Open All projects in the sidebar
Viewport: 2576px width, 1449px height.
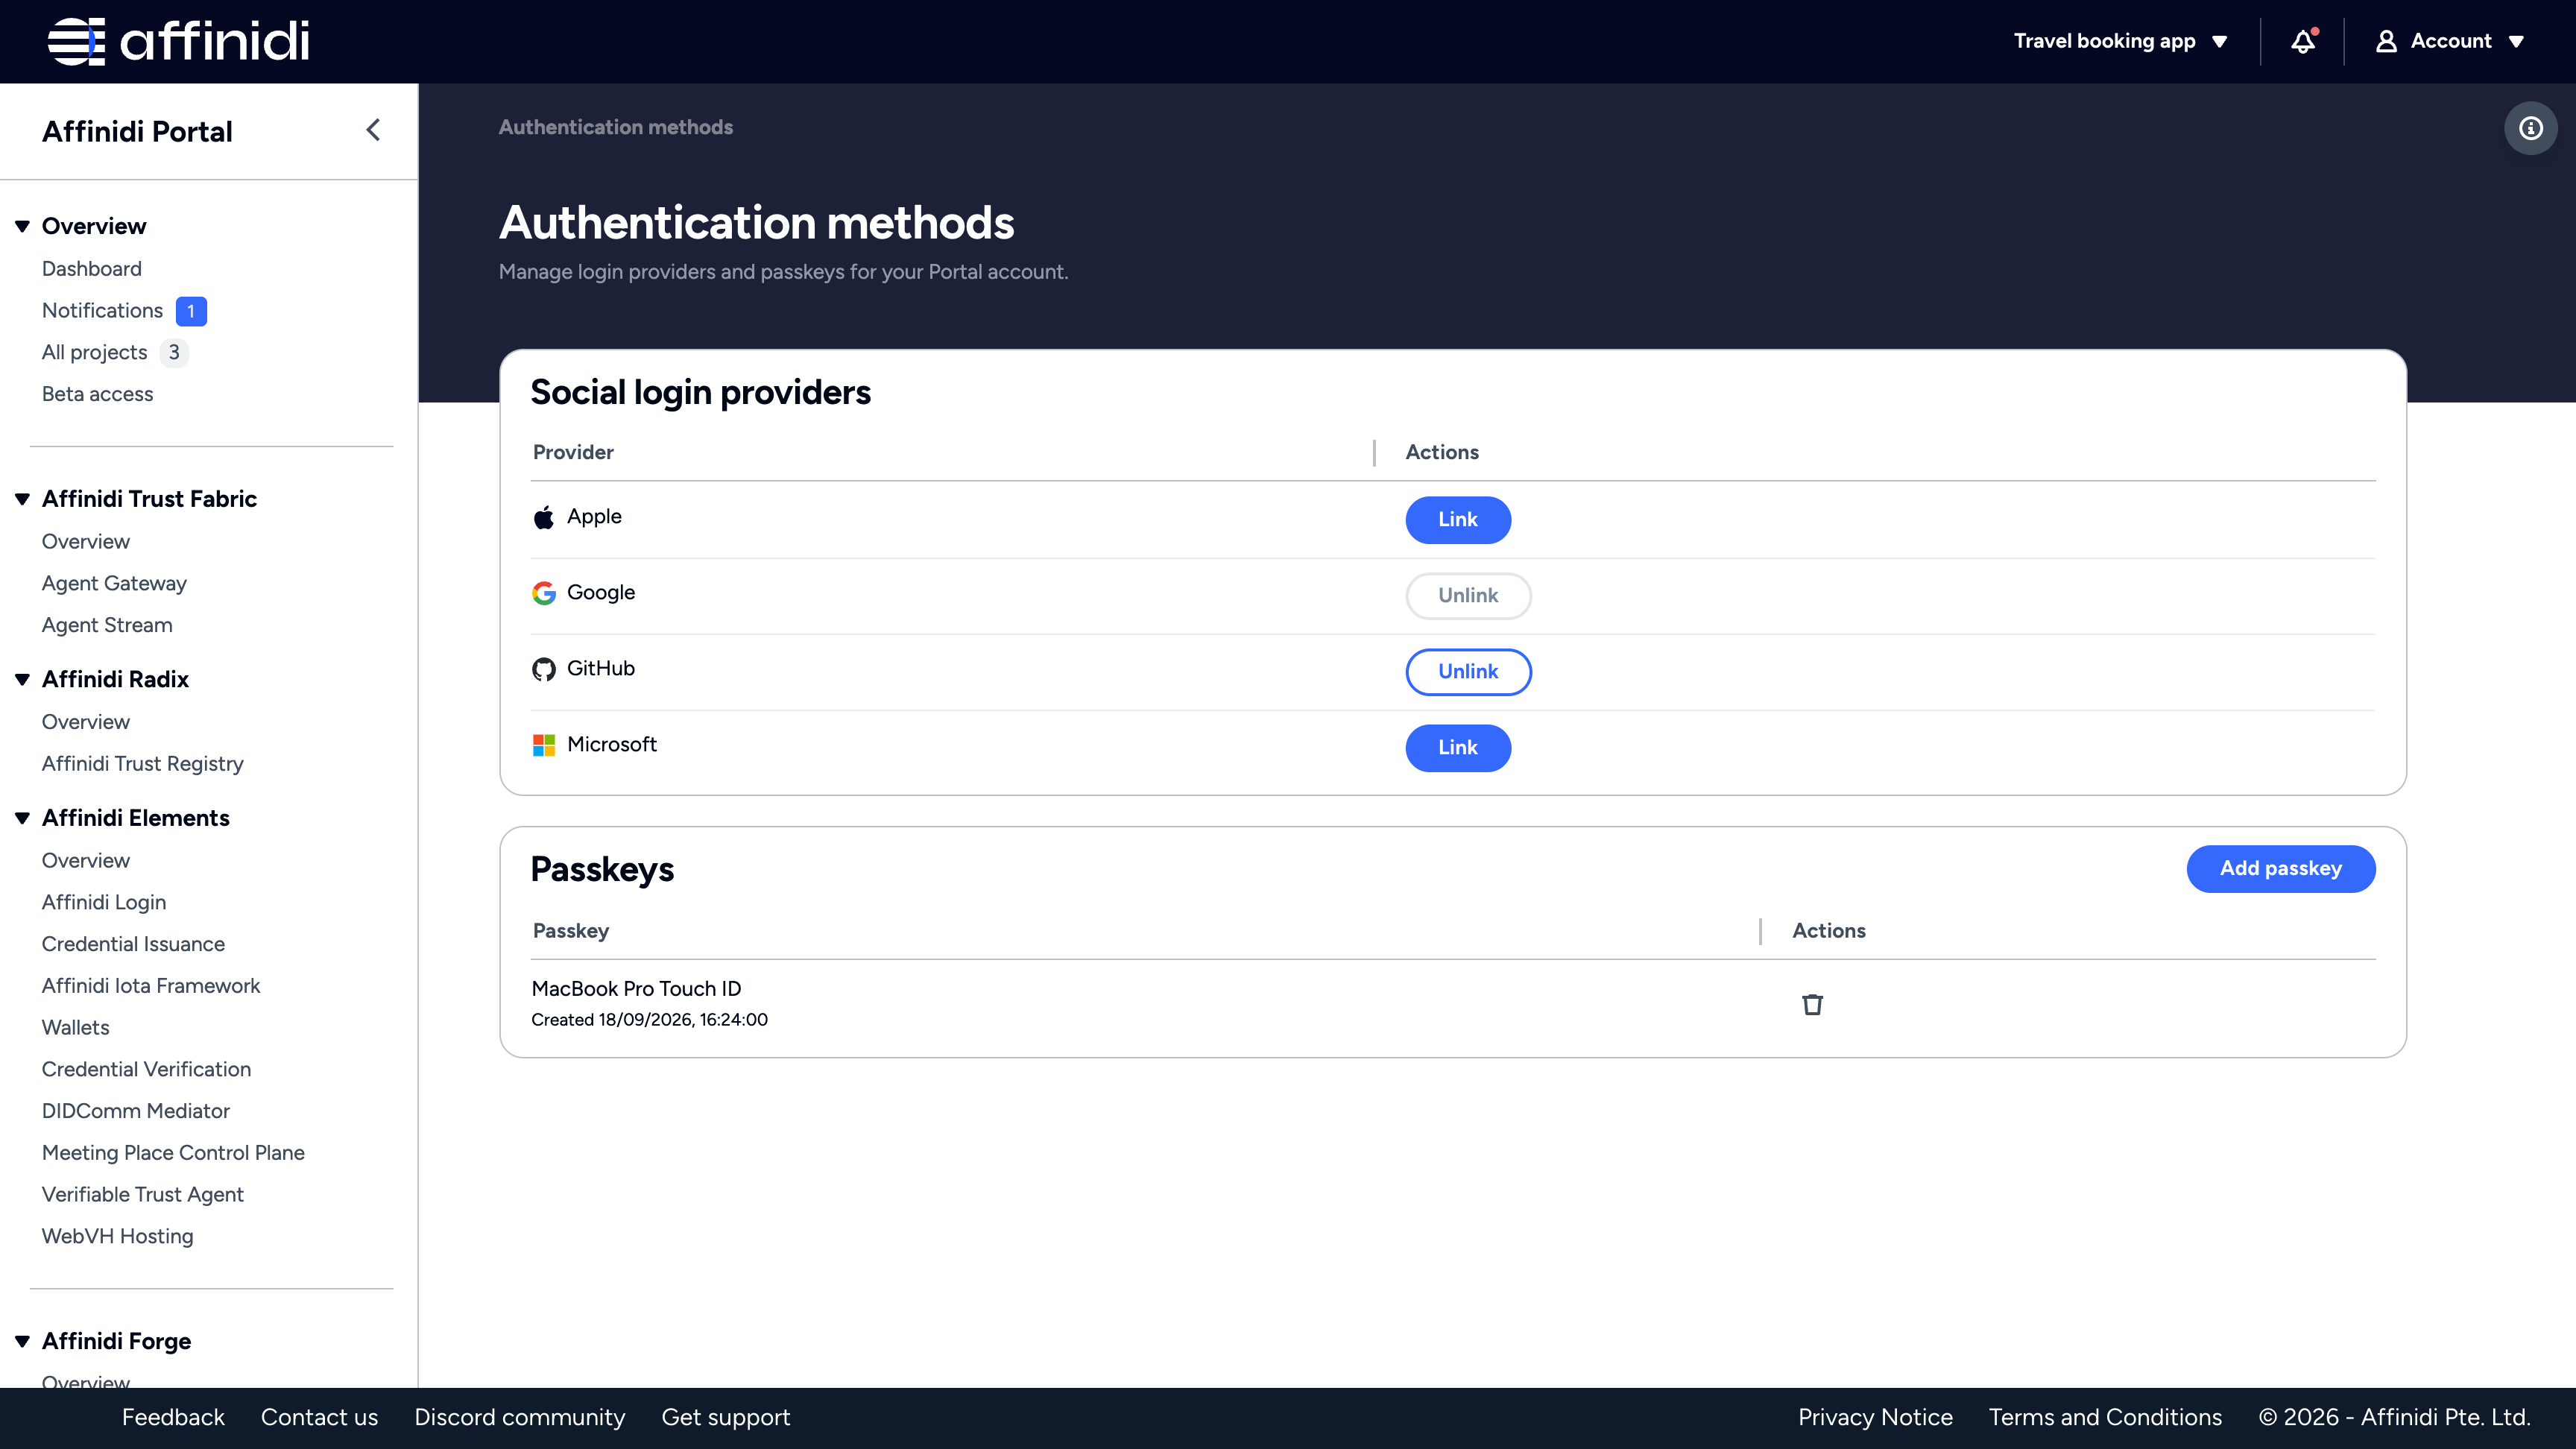(x=94, y=353)
